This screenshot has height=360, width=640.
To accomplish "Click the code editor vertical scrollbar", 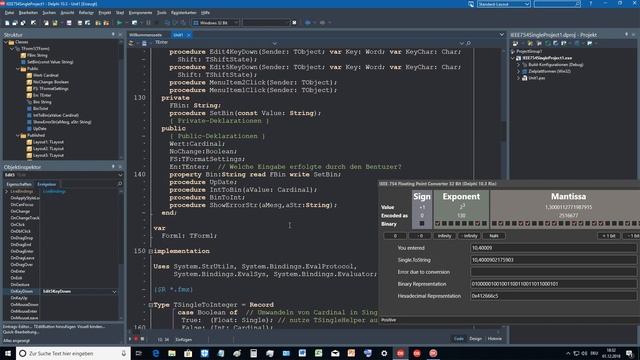I will pos(504,188).
